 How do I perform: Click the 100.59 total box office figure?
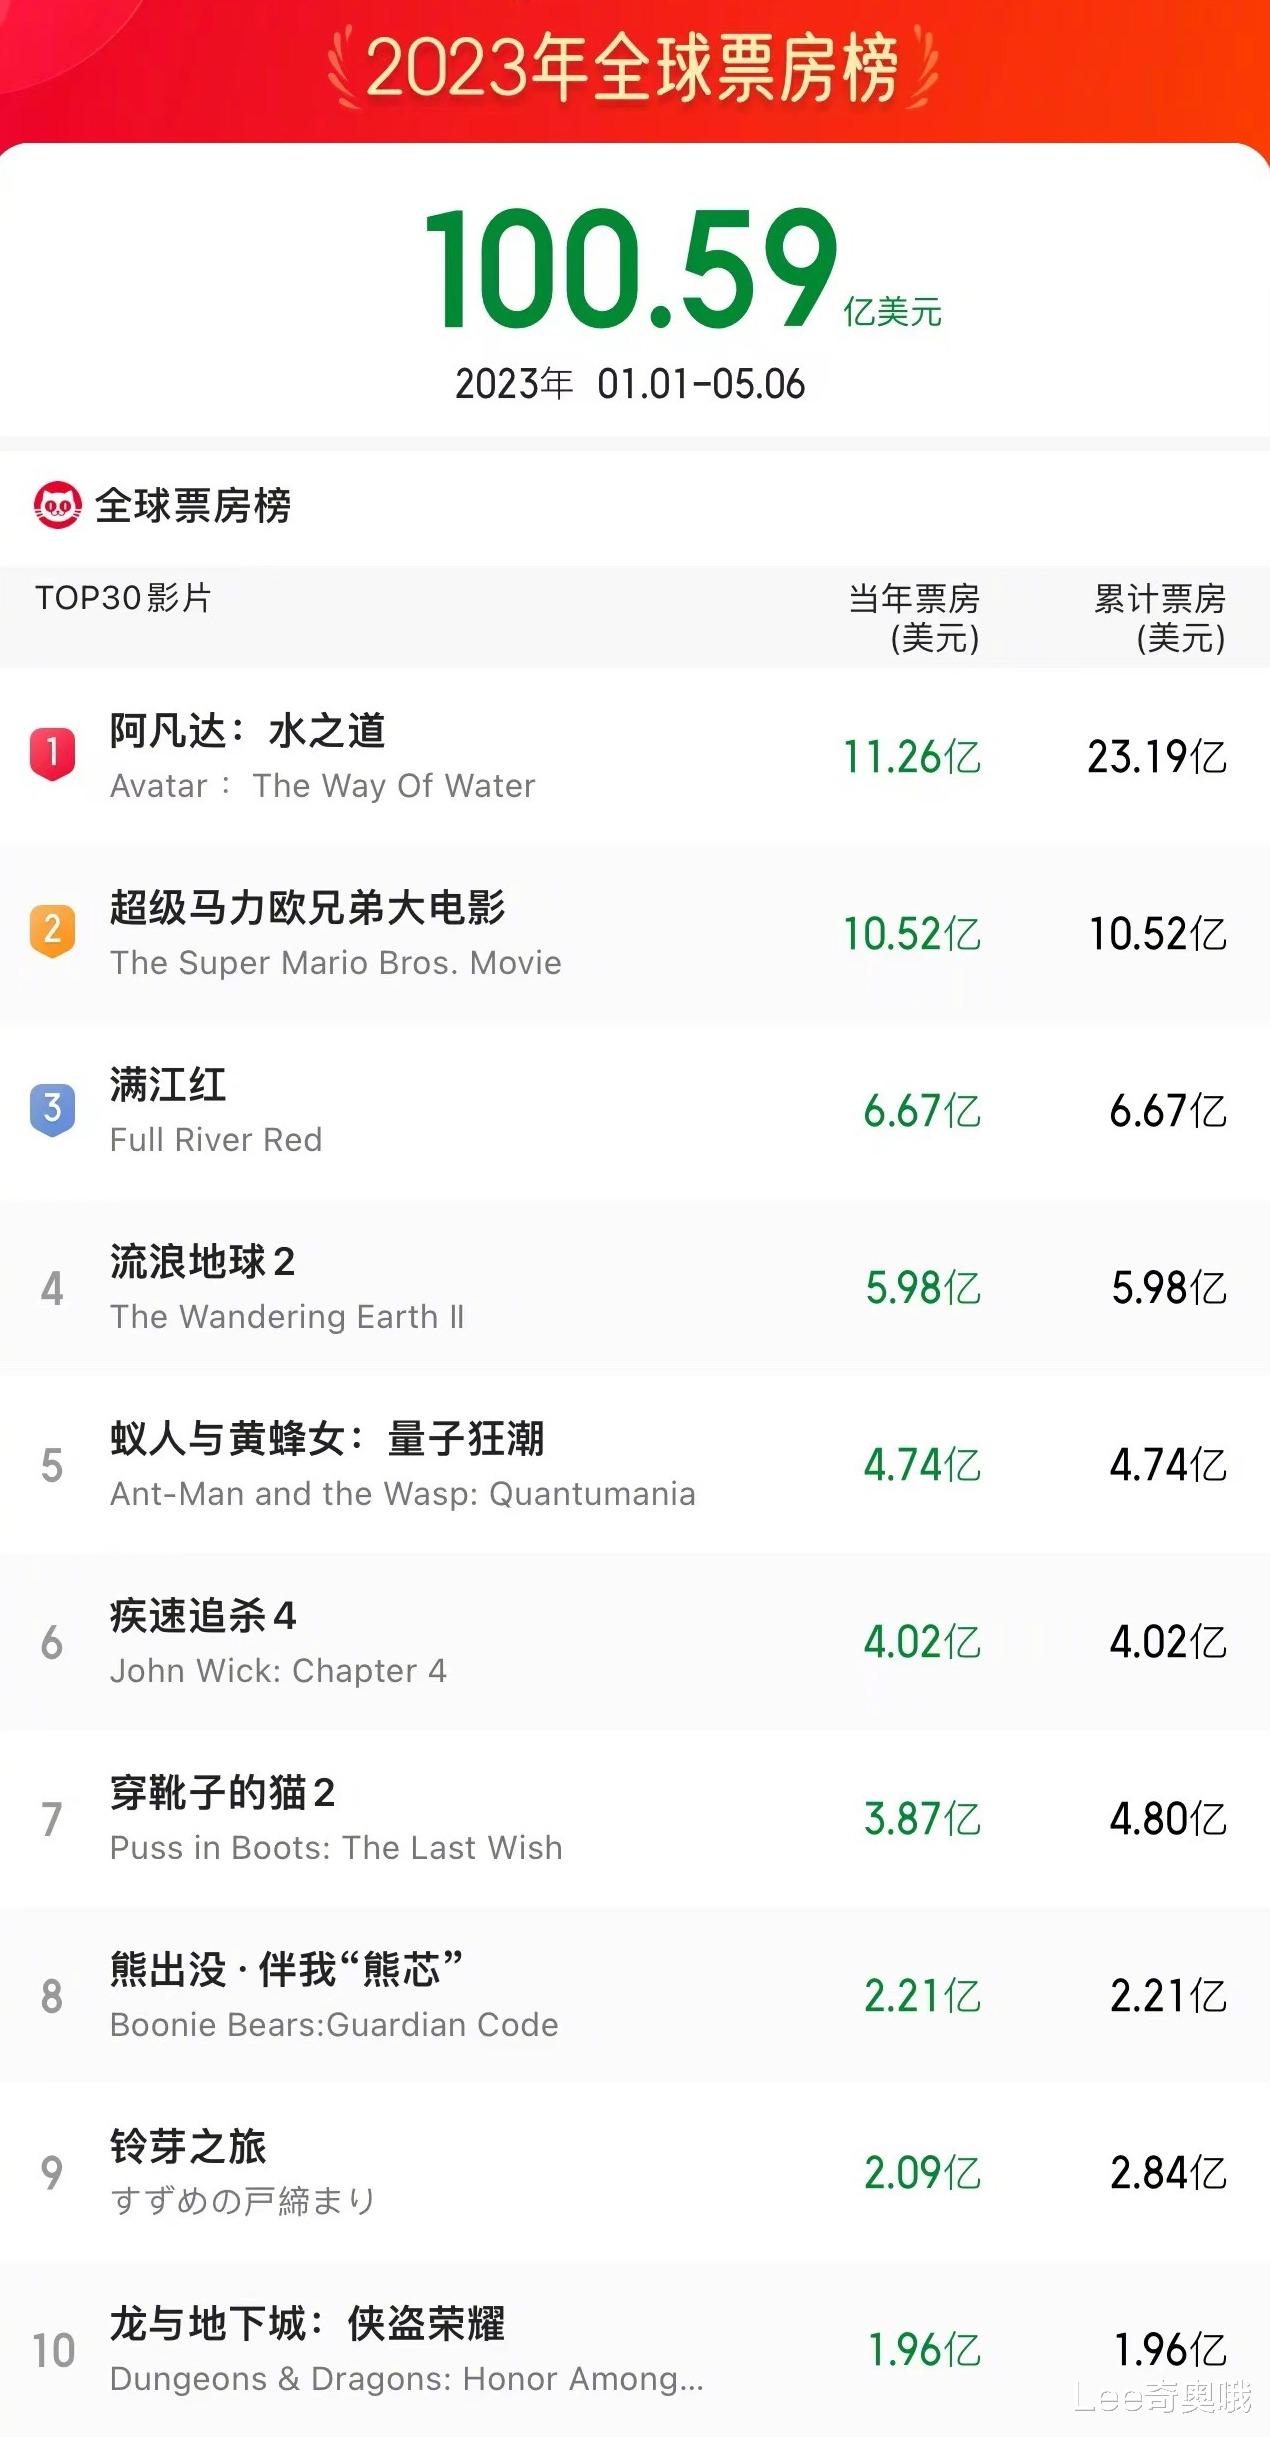click(x=632, y=268)
